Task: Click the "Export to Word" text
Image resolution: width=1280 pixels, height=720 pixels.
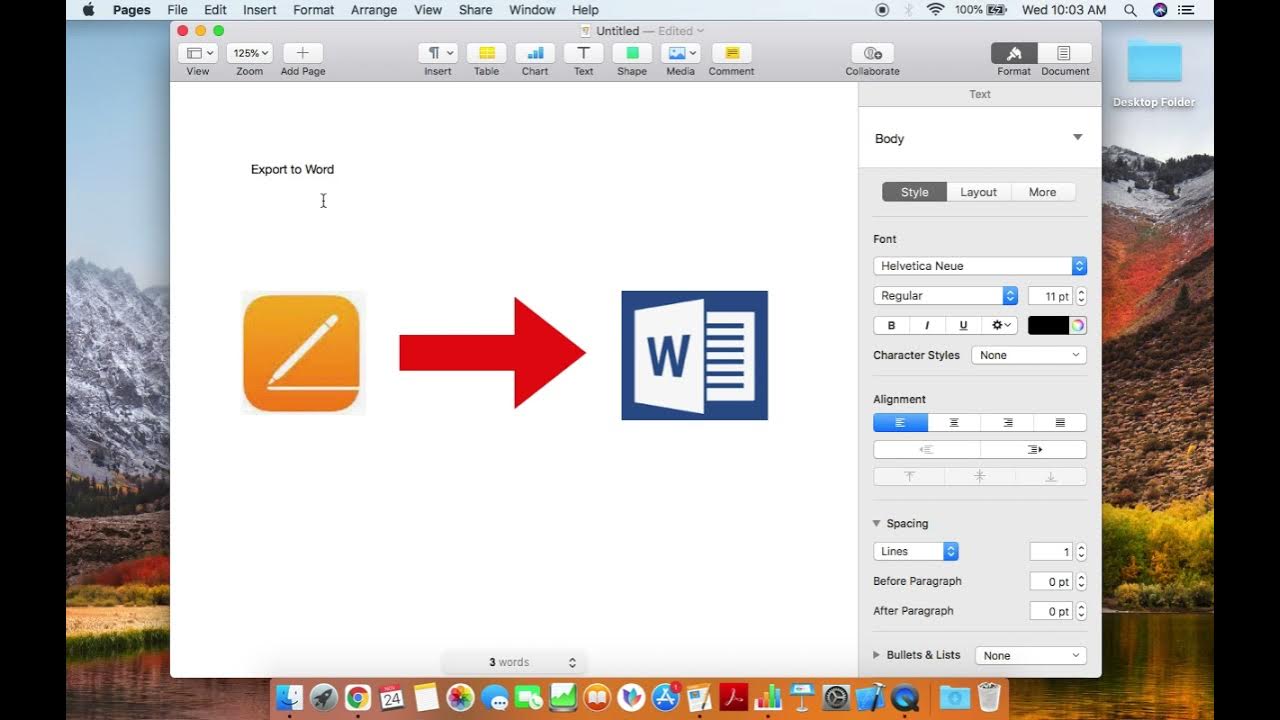Action: pyautogui.click(x=292, y=169)
